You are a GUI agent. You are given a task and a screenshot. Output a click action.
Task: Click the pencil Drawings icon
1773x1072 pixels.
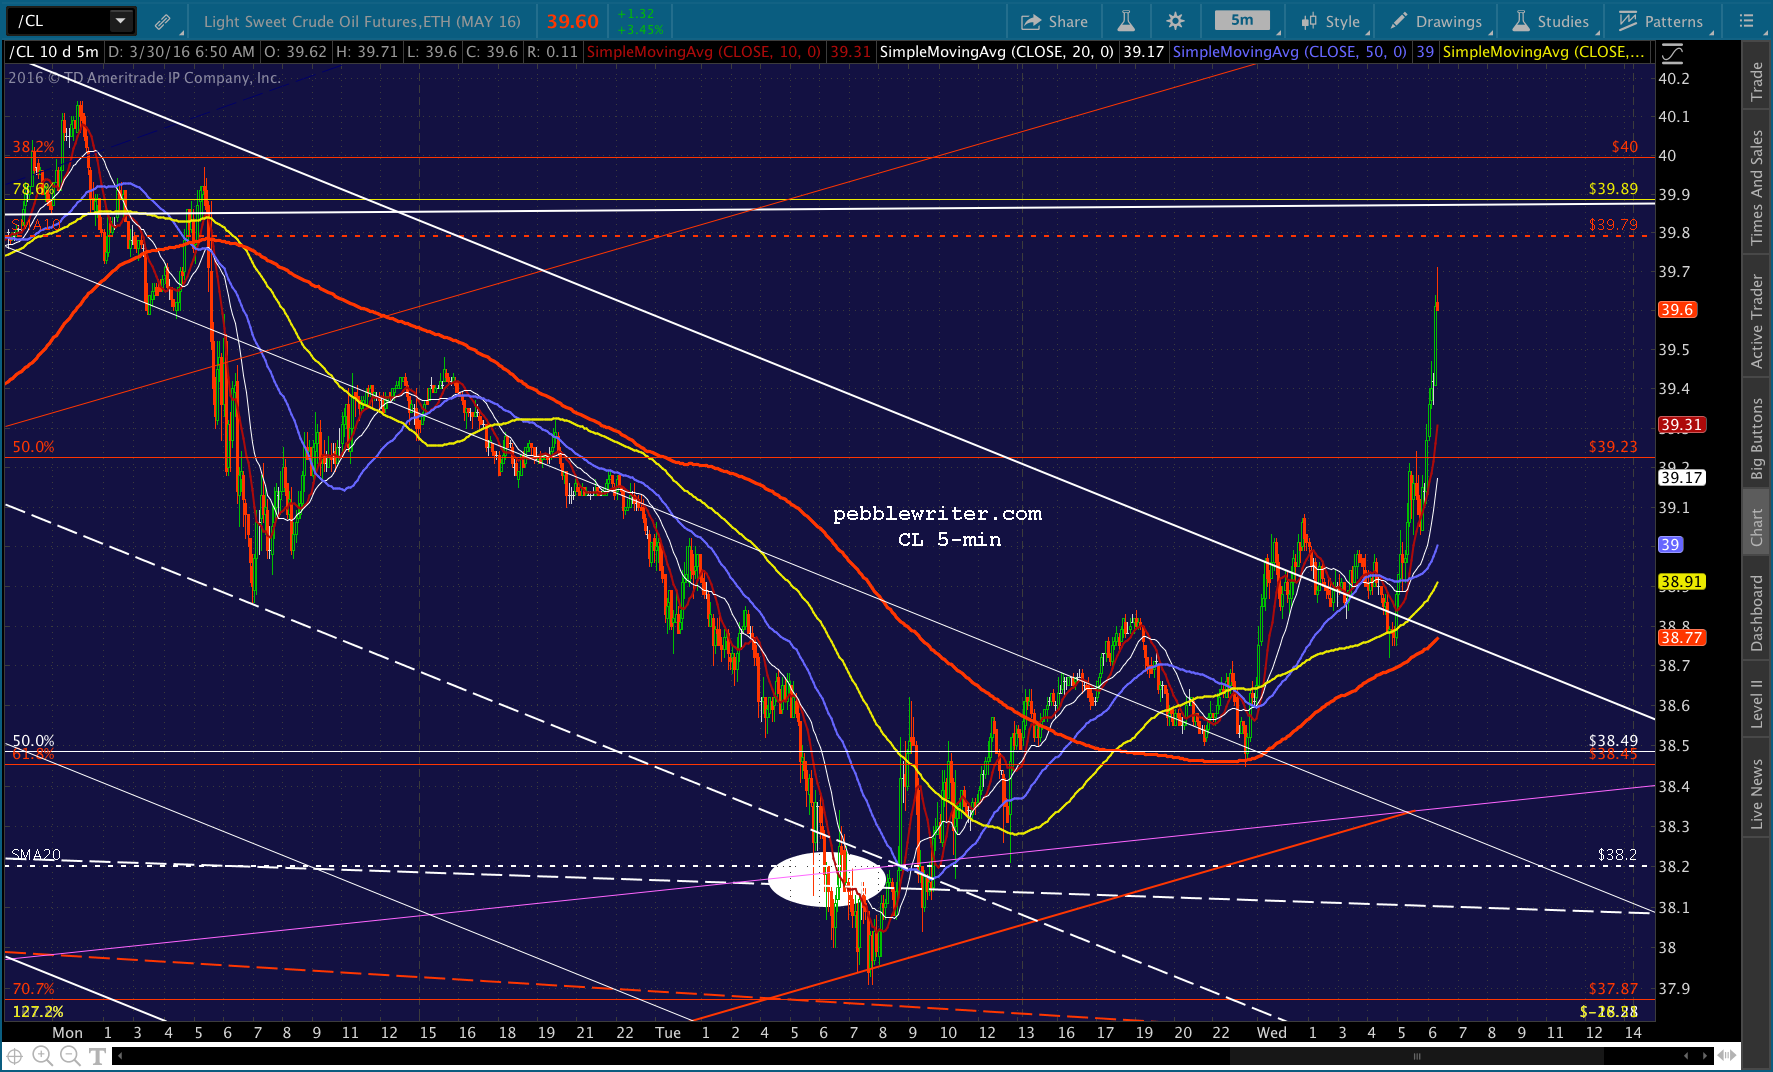click(x=1399, y=21)
